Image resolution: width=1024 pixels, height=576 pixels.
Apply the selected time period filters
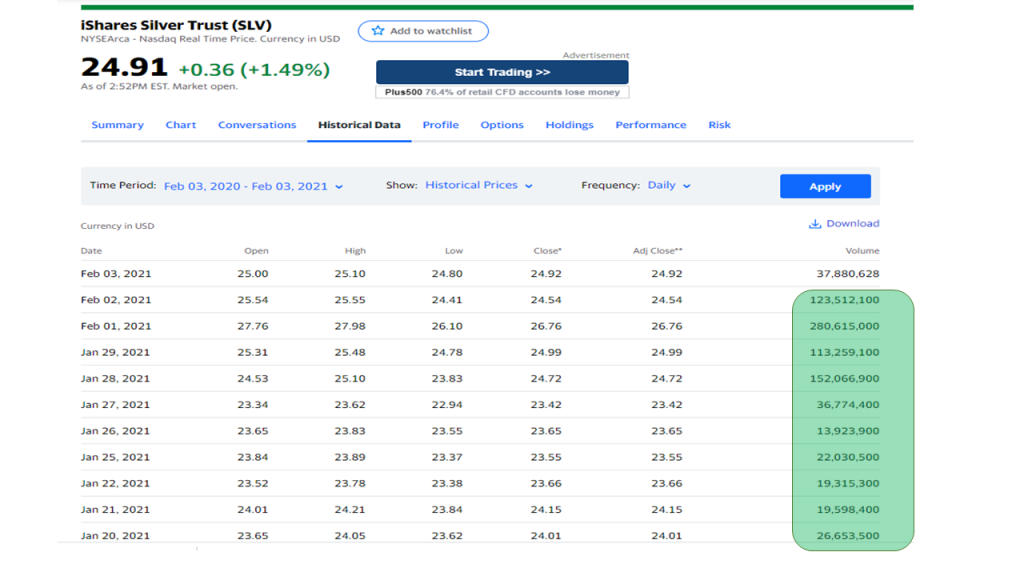click(x=825, y=186)
